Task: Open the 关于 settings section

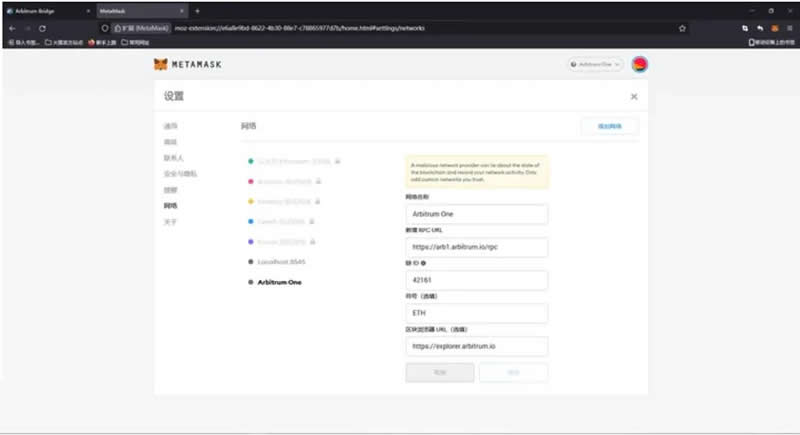Action: [x=170, y=221]
